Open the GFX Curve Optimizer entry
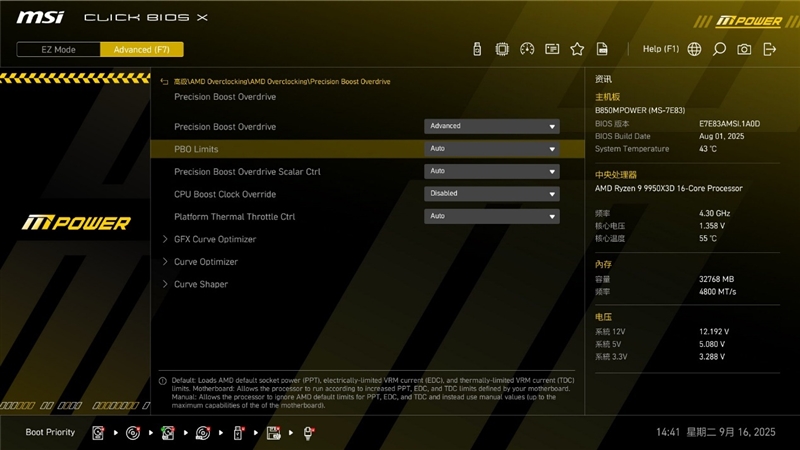This screenshot has width=800, height=450. click(215, 239)
